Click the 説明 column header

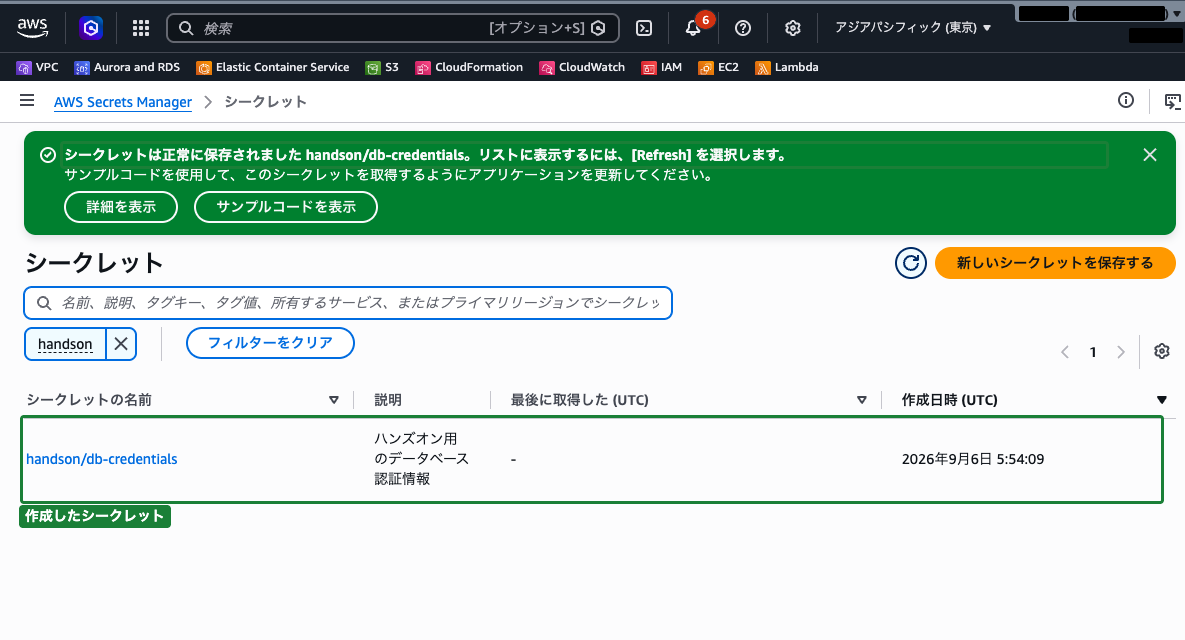(388, 400)
